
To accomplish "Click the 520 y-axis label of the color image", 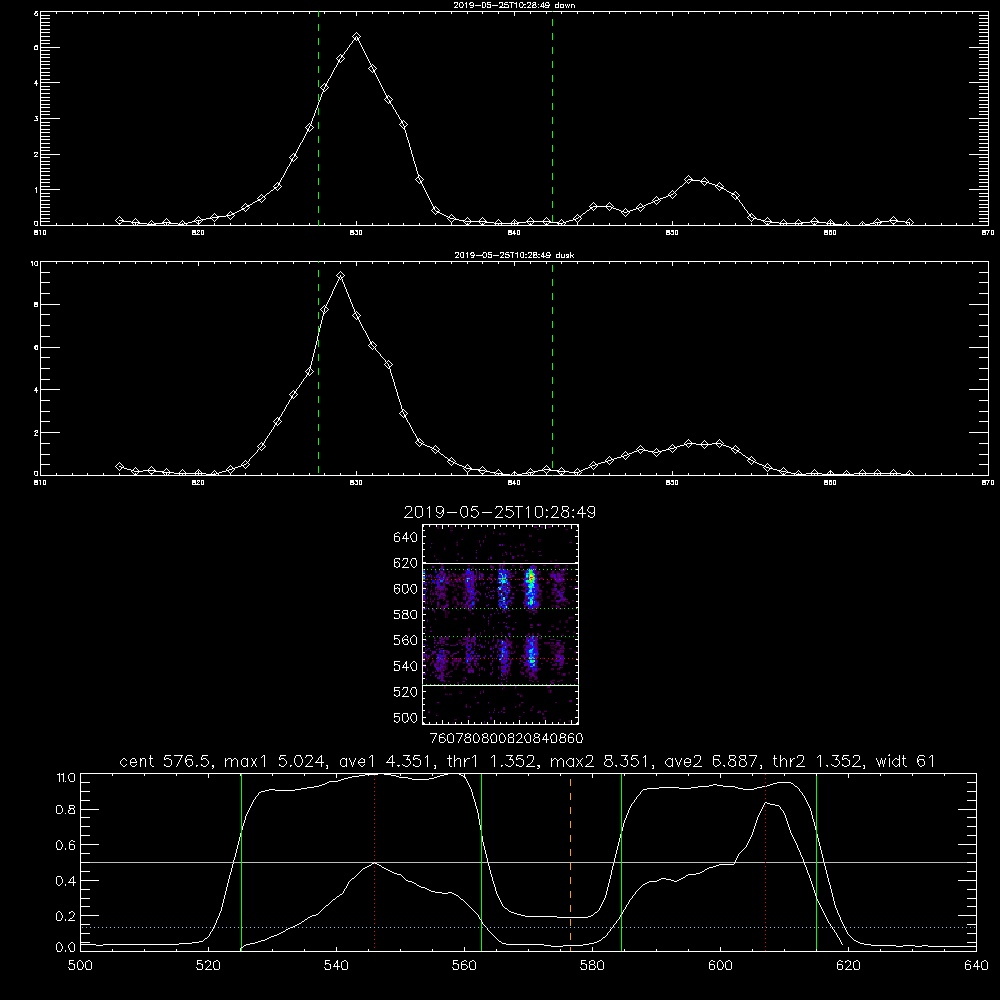I will [406, 692].
